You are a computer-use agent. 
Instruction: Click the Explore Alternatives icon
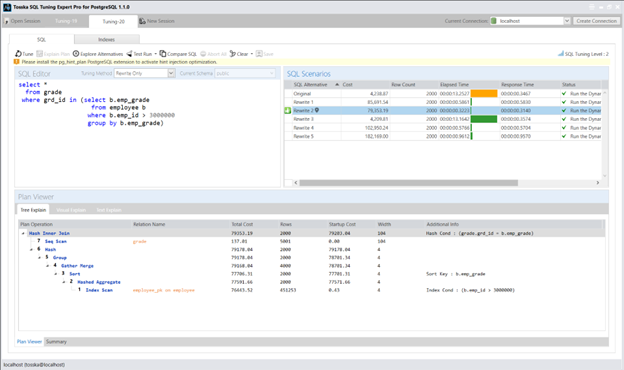[x=76, y=53]
